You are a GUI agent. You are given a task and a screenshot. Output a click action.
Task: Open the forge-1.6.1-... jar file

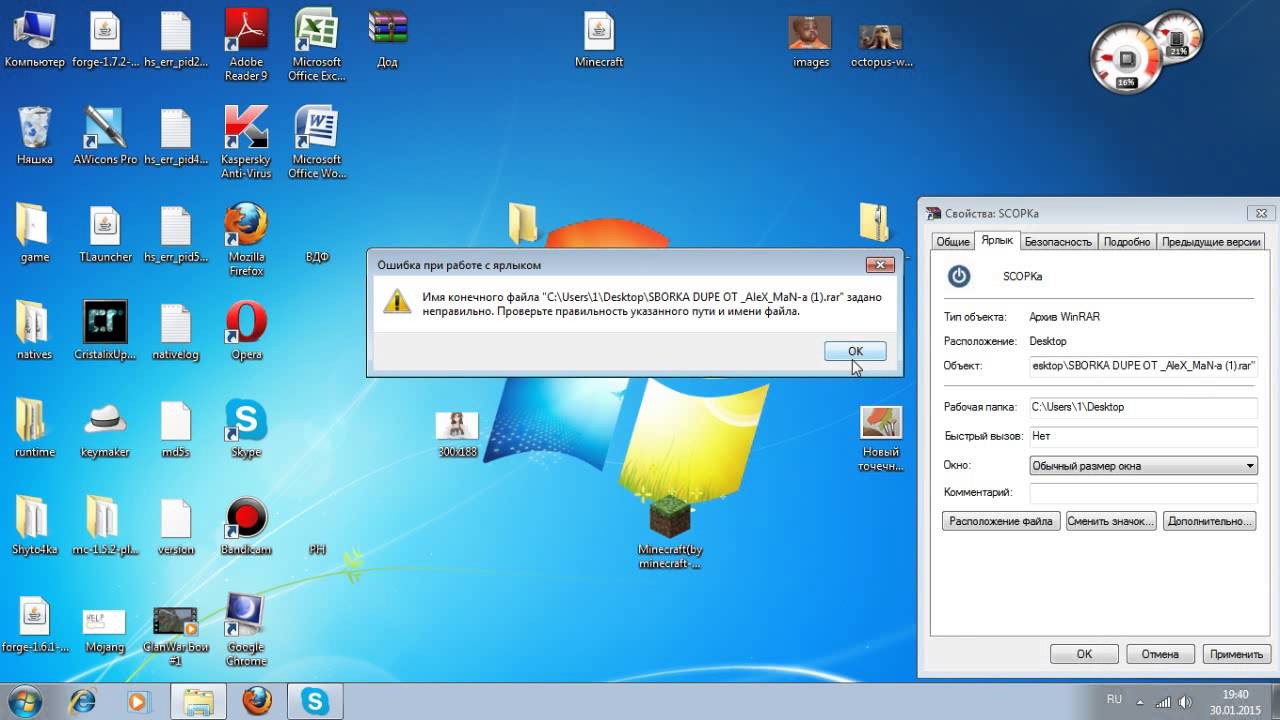34,624
